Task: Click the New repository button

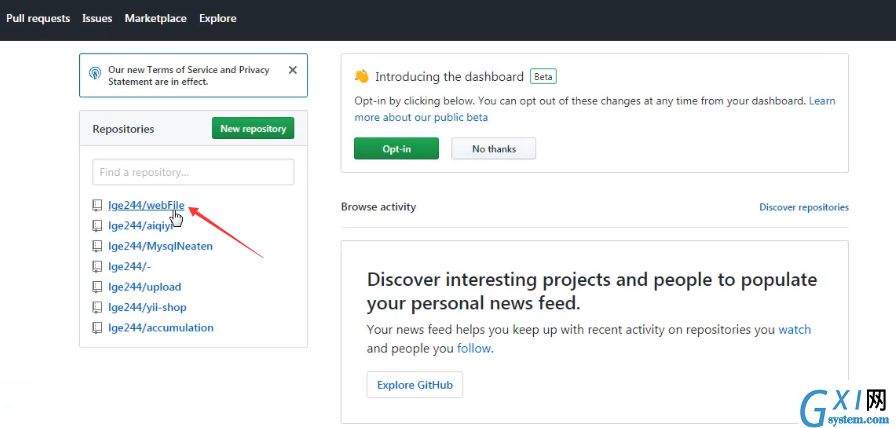Action: pyautogui.click(x=253, y=129)
